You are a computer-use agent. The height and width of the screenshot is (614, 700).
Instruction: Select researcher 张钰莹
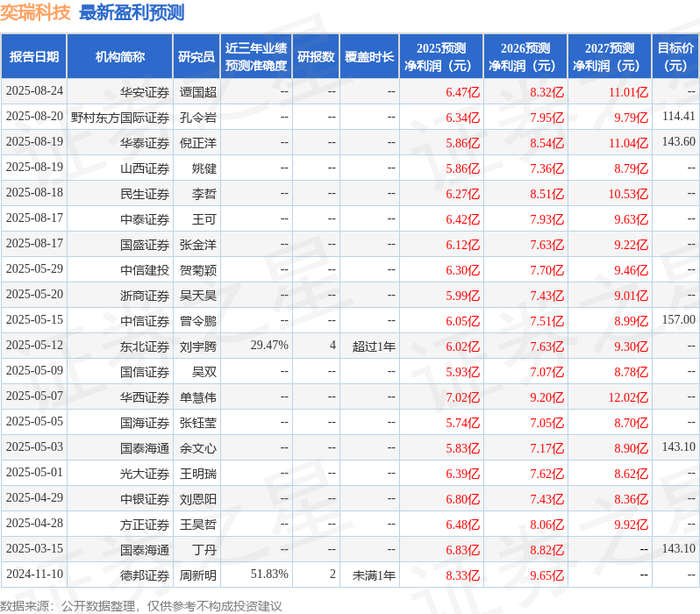[x=198, y=423]
